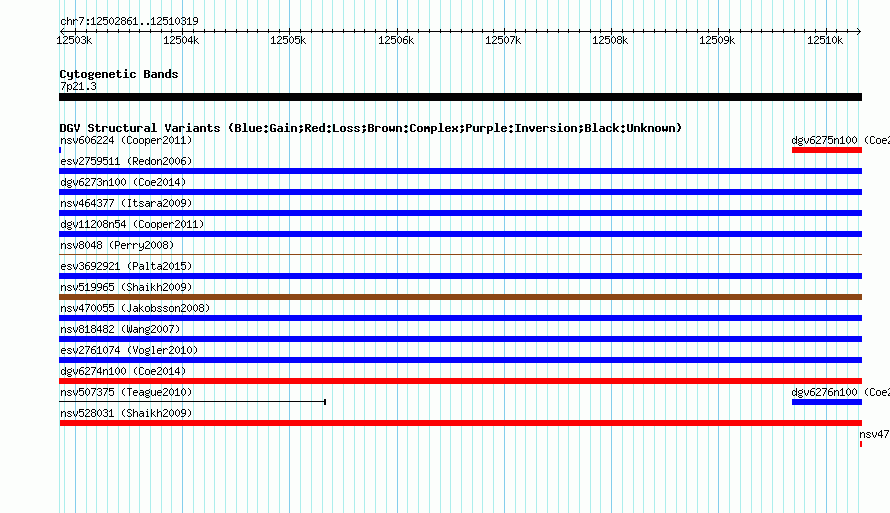Select the blue bar of nsv818482 (Wang2007)
This screenshot has height=513, width=890.
(x=460, y=339)
